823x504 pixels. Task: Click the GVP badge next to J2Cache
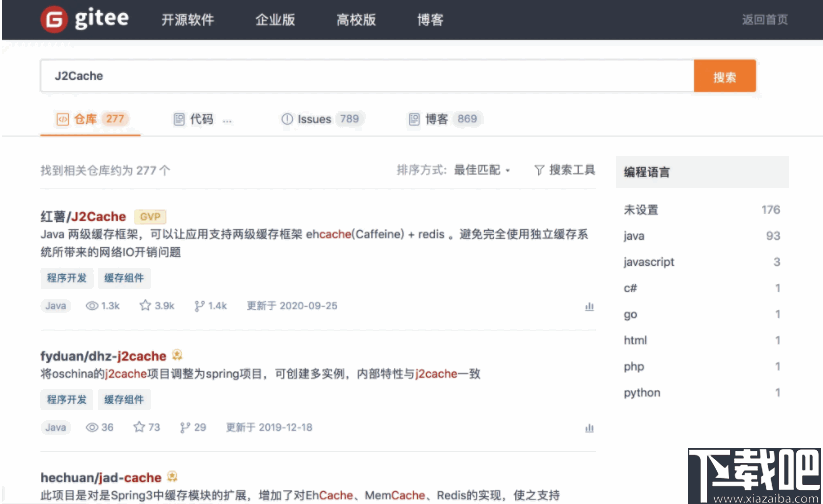150,216
